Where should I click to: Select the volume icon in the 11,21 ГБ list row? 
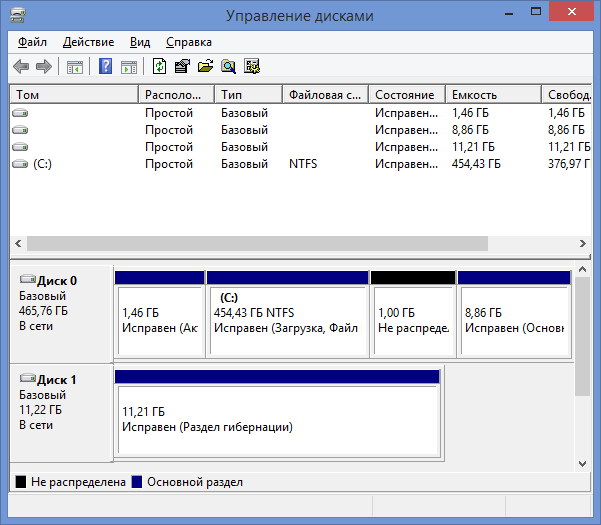pyautogui.click(x=20, y=147)
